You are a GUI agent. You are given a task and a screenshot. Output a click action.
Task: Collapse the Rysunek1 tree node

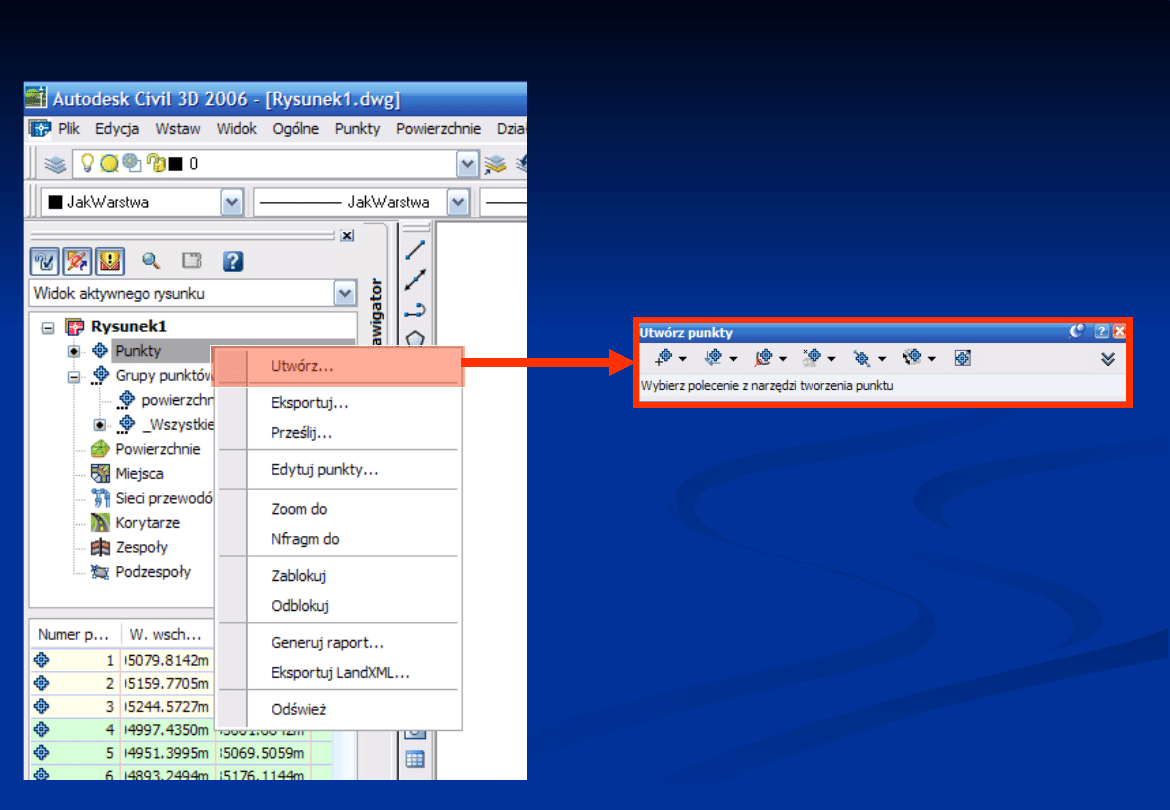[x=48, y=327]
